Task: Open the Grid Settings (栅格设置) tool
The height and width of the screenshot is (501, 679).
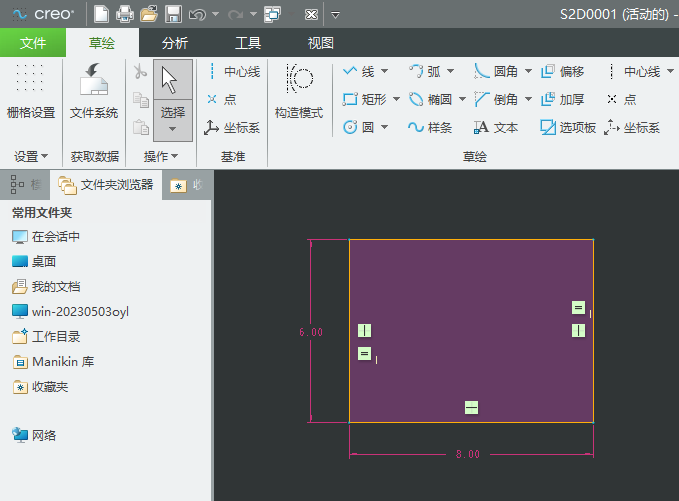Action: [x=31, y=95]
